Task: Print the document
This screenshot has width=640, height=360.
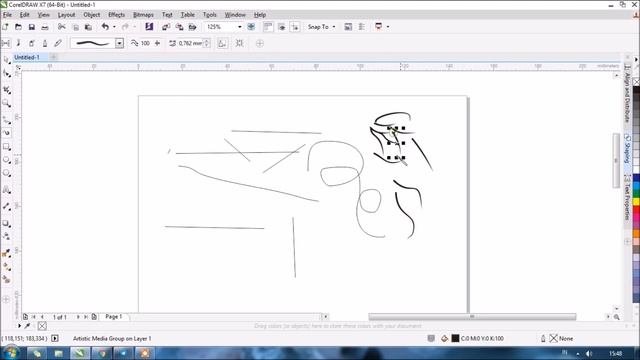Action: [45, 27]
